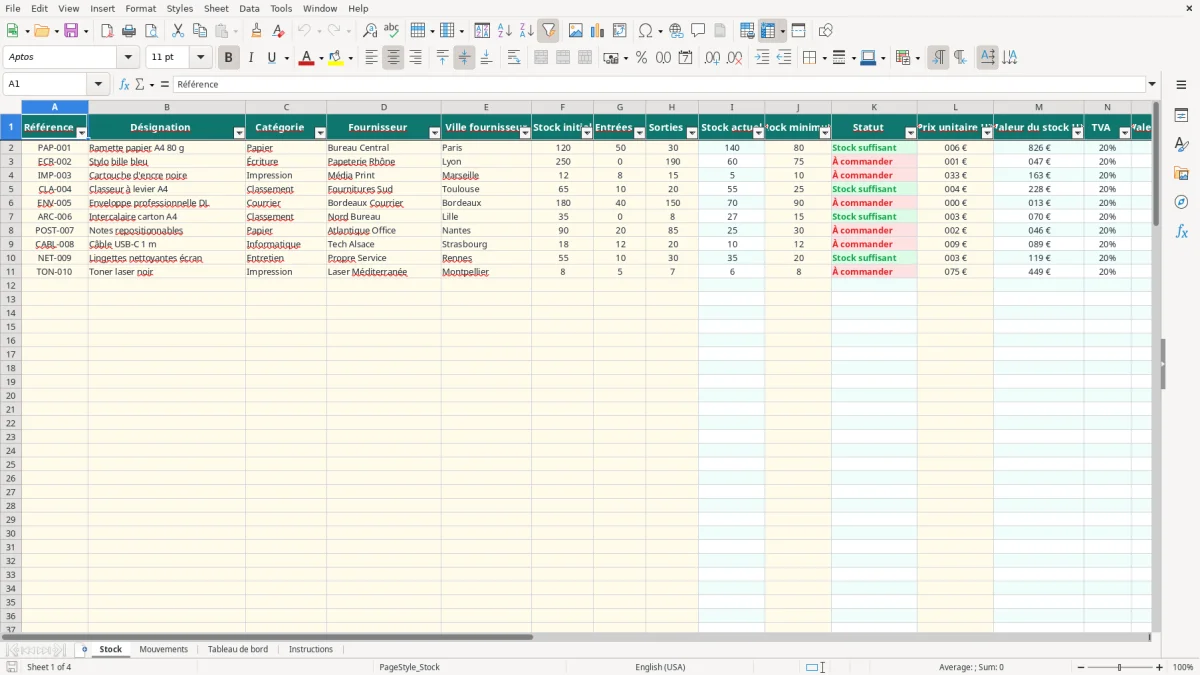This screenshot has height=675, width=1200.
Task: Switch to the Mouvements sheet tab
Action: pos(163,649)
